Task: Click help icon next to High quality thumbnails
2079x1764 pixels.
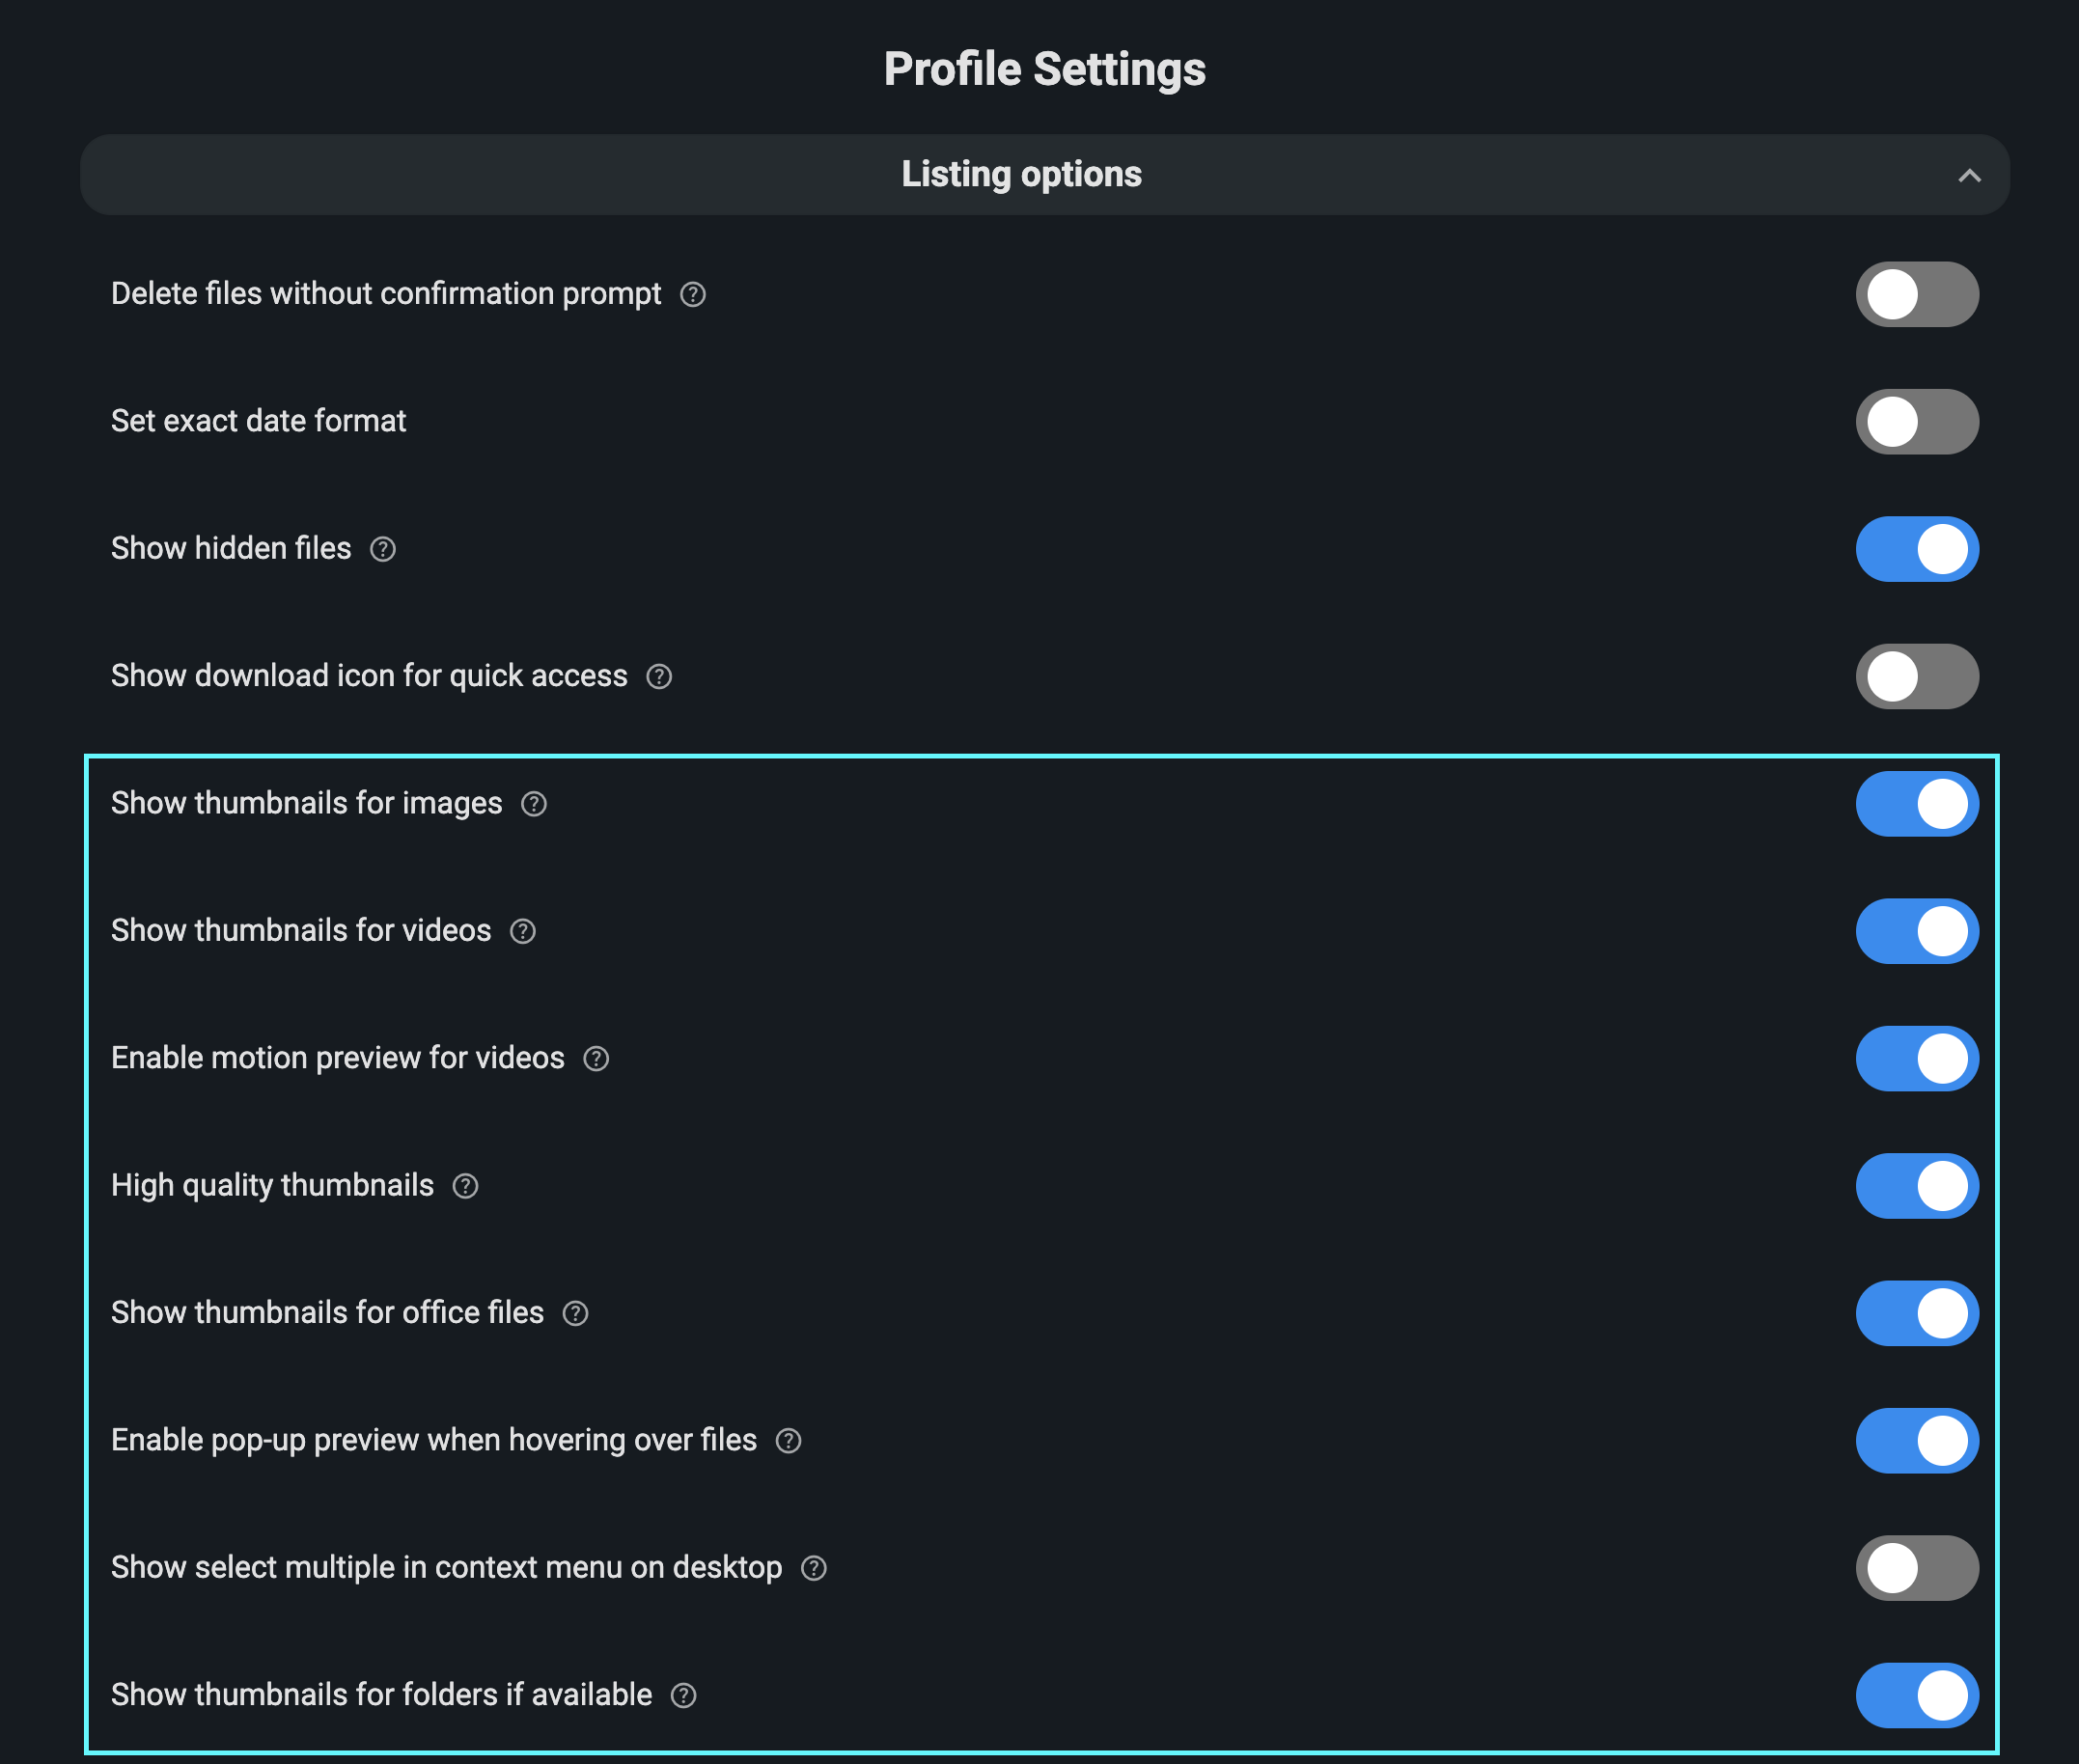Action: (465, 1186)
